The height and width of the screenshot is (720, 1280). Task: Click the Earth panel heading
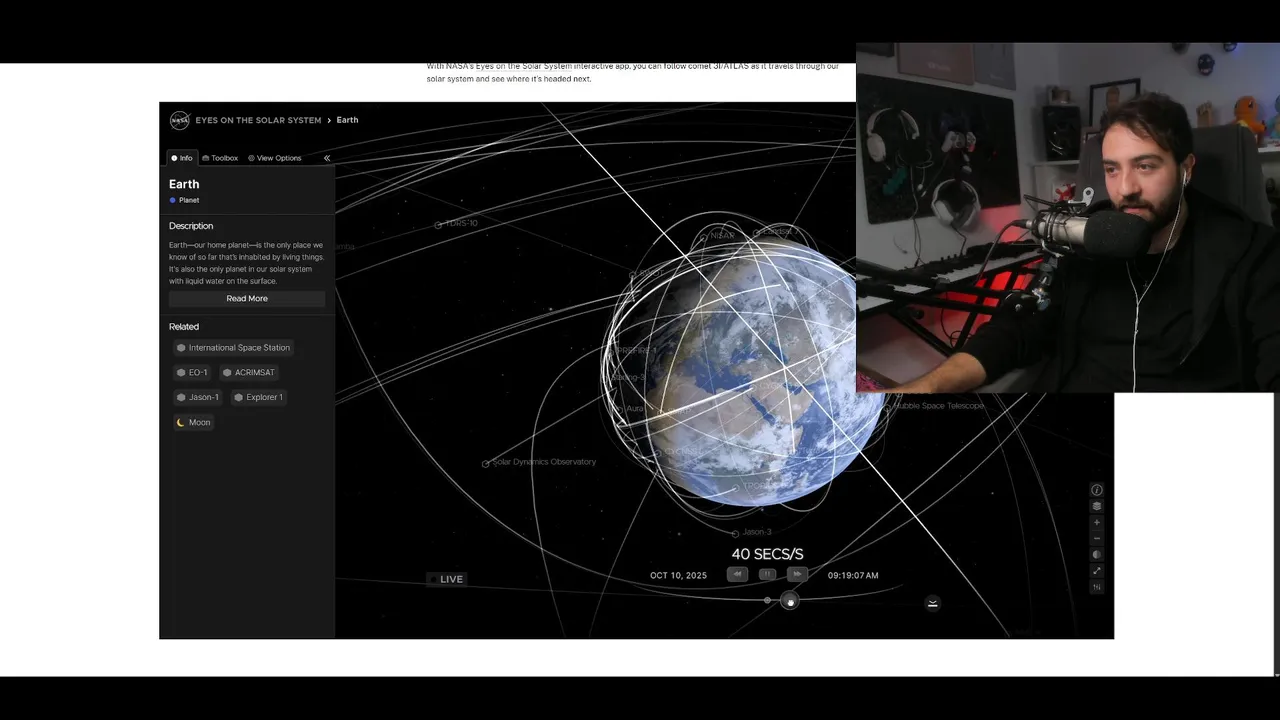click(184, 184)
